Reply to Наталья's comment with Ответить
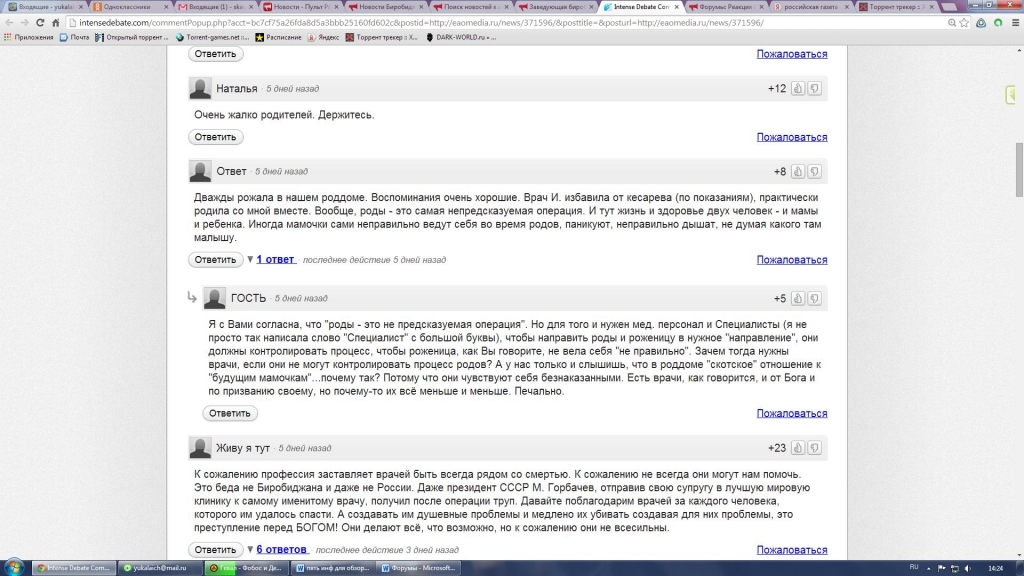Image resolution: width=1024 pixels, height=576 pixels. (216, 137)
